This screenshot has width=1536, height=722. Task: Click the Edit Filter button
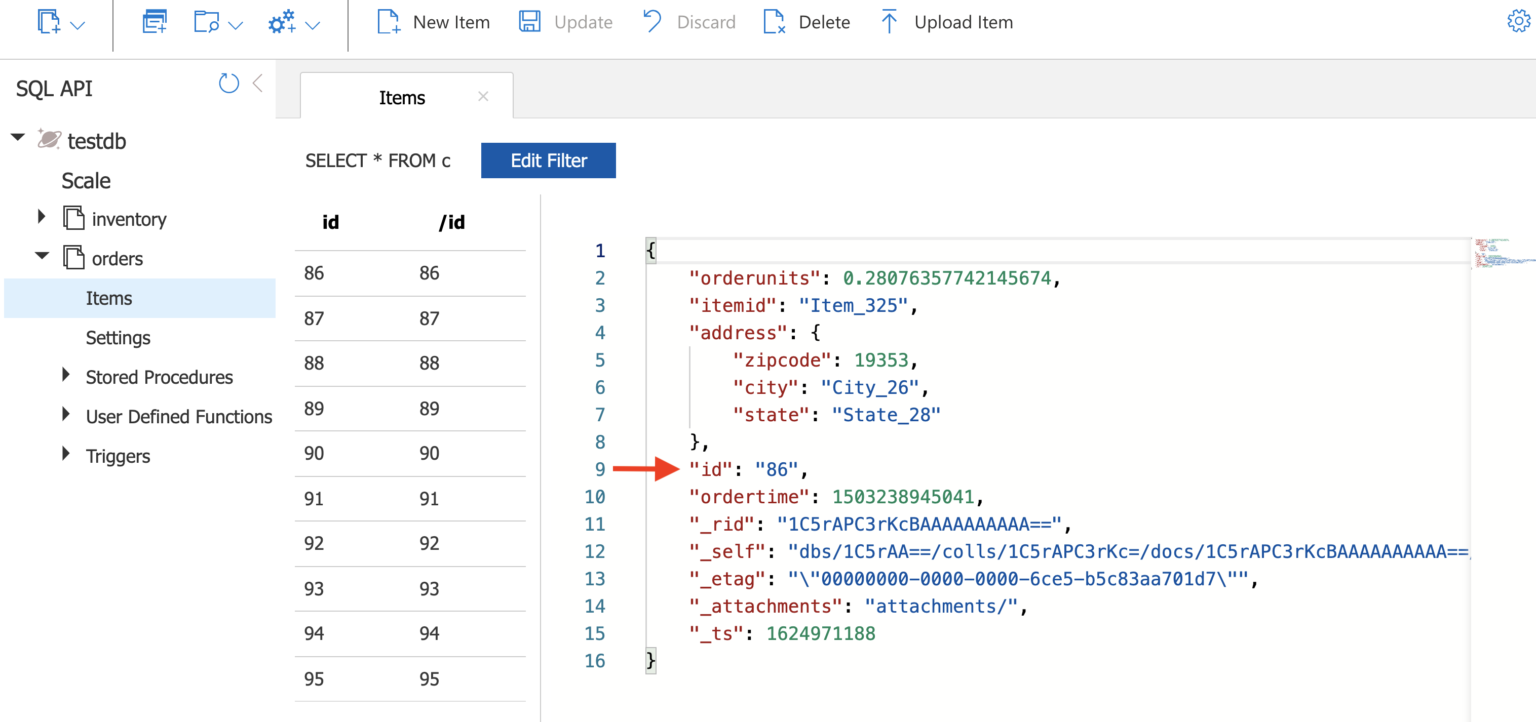tap(548, 160)
